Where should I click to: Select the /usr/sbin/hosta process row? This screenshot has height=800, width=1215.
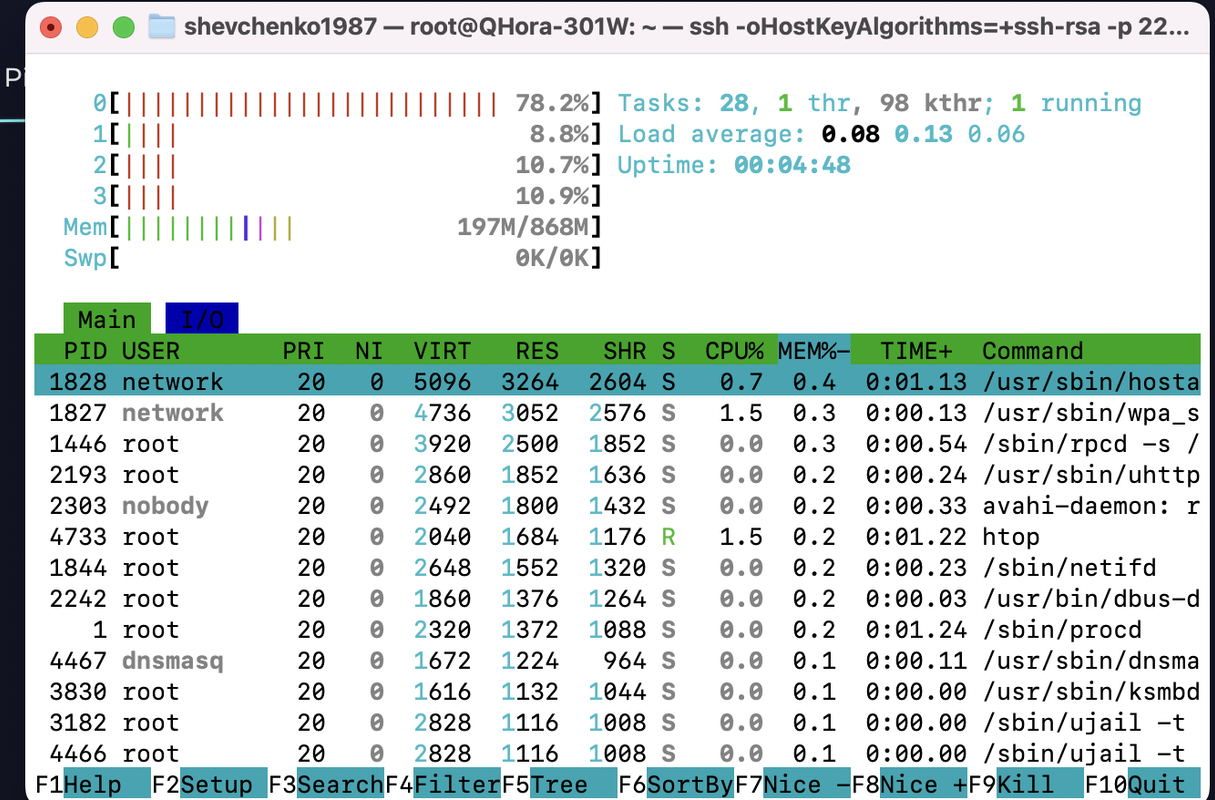[617, 381]
